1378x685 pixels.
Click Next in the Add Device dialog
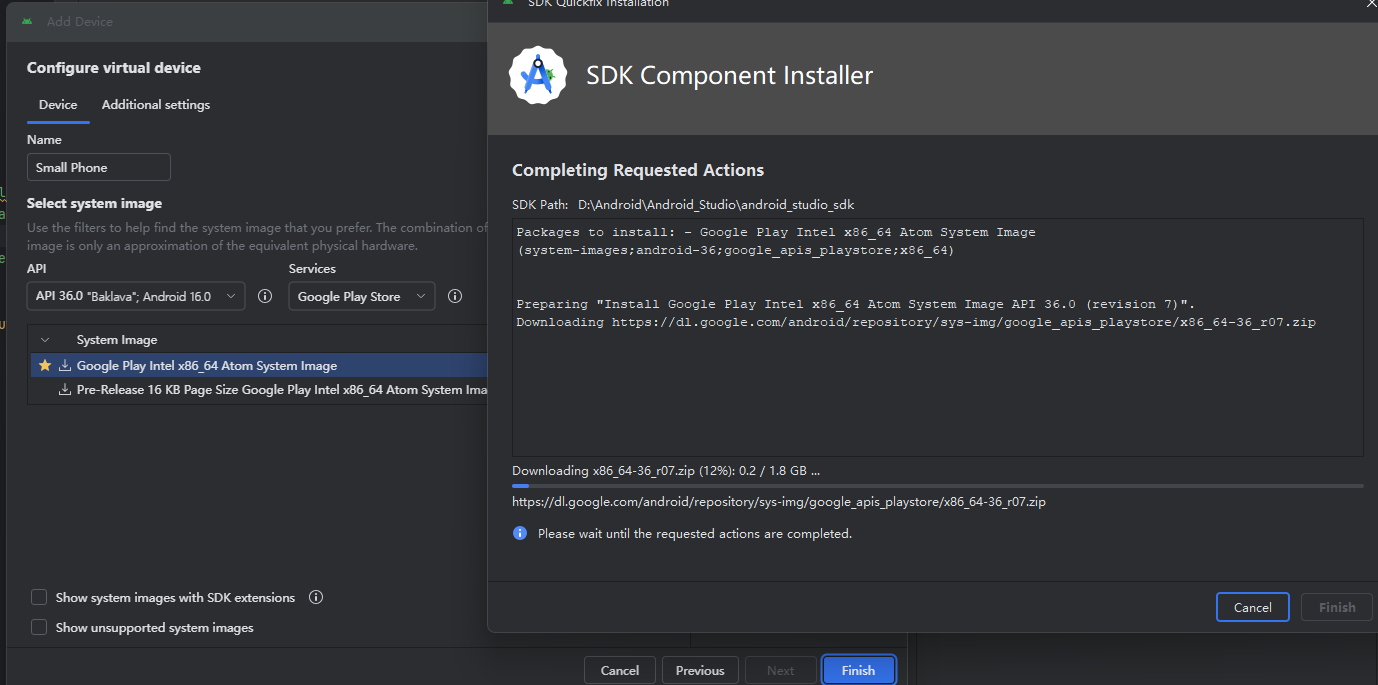click(781, 670)
